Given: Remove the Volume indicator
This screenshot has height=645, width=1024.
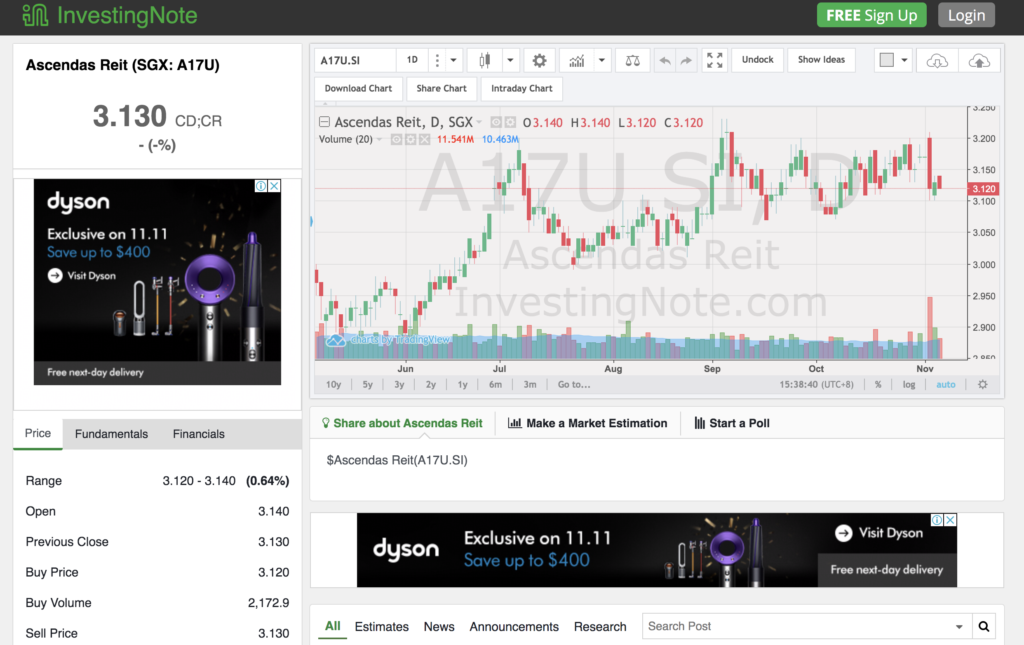Looking at the screenshot, I should pyautogui.click(x=424, y=139).
